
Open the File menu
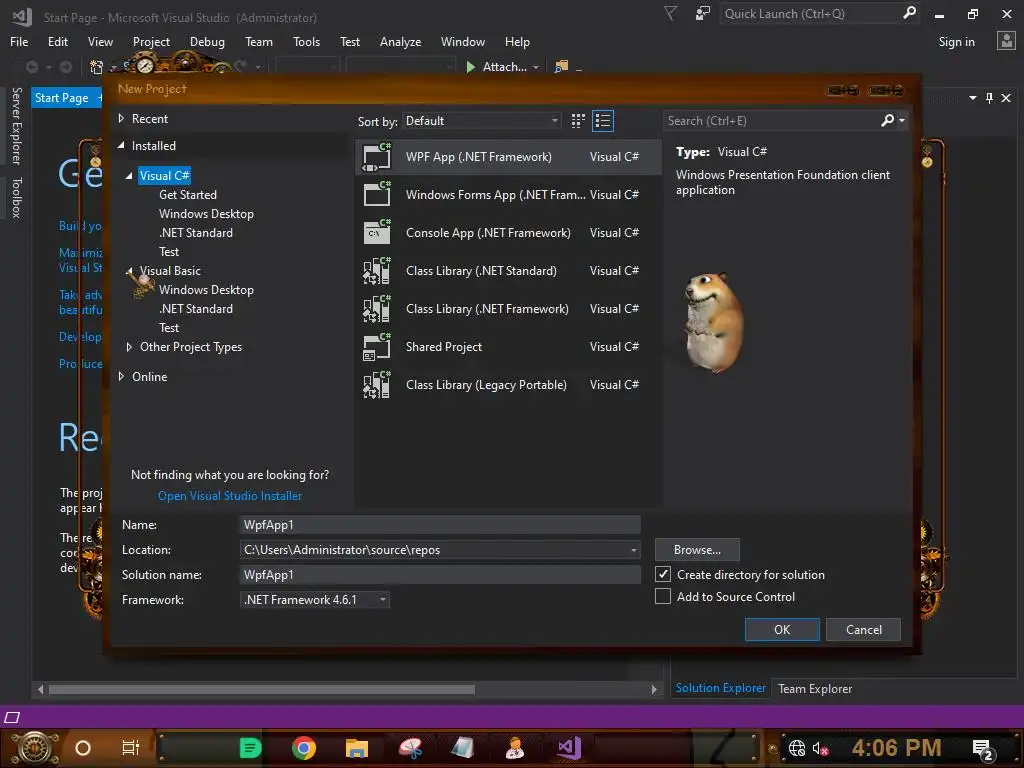click(x=19, y=42)
